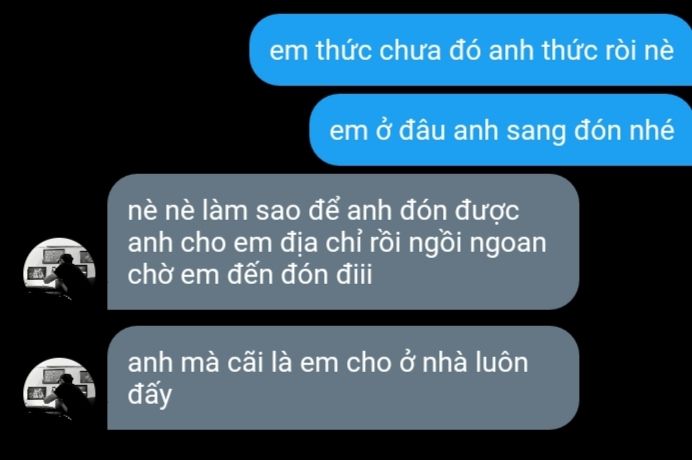The width and height of the screenshot is (692, 460).
Task: Tap the gray 'anh mà cãi là em cho ở nhà' bubble
Action: pos(343,378)
